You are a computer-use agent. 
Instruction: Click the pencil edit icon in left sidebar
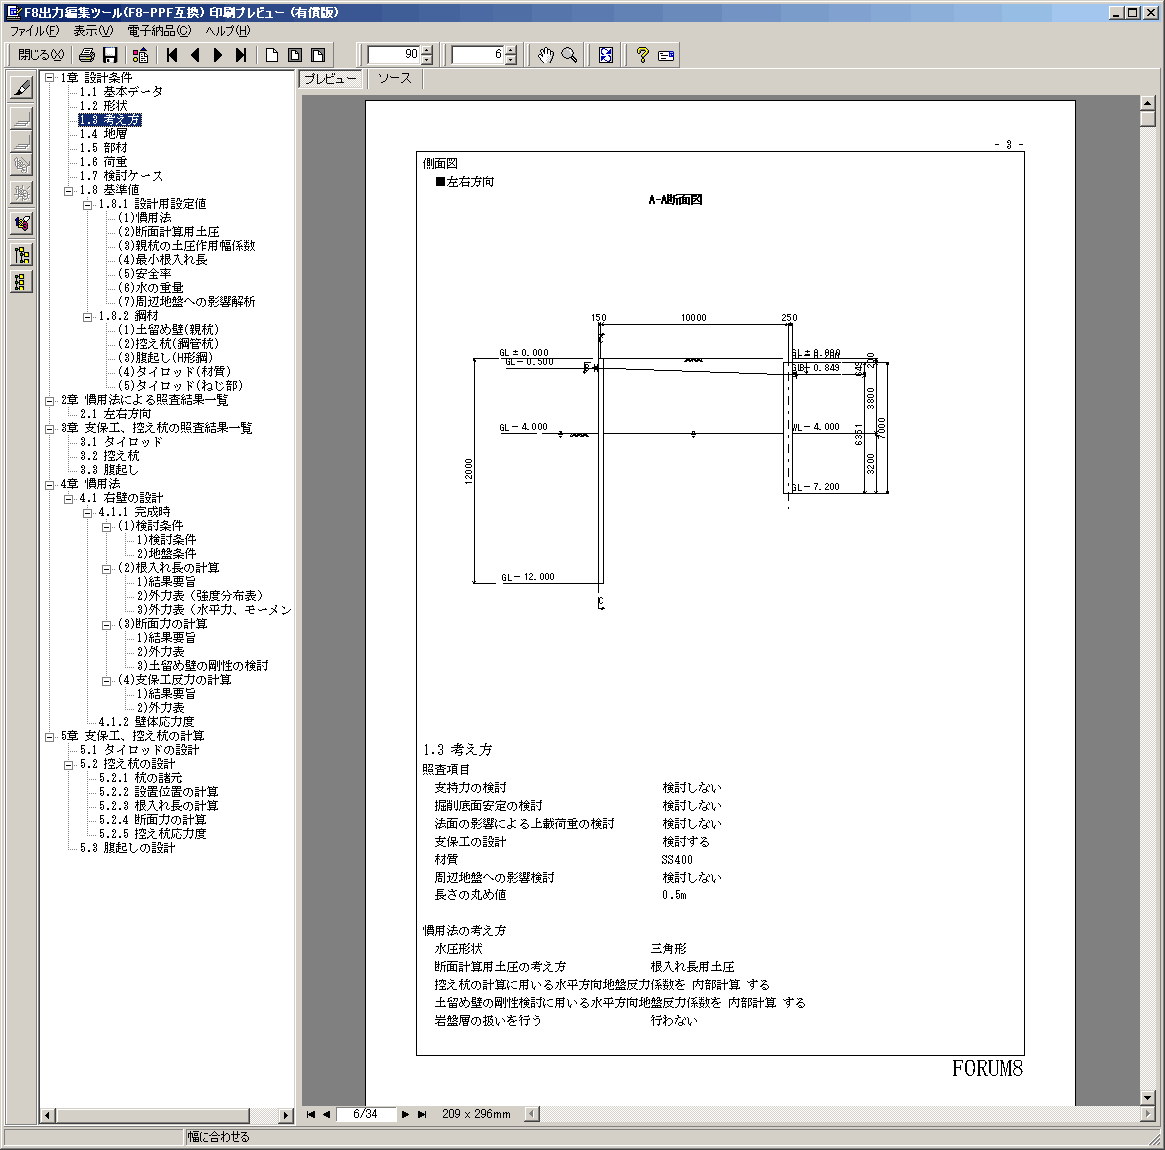pyautogui.click(x=22, y=88)
